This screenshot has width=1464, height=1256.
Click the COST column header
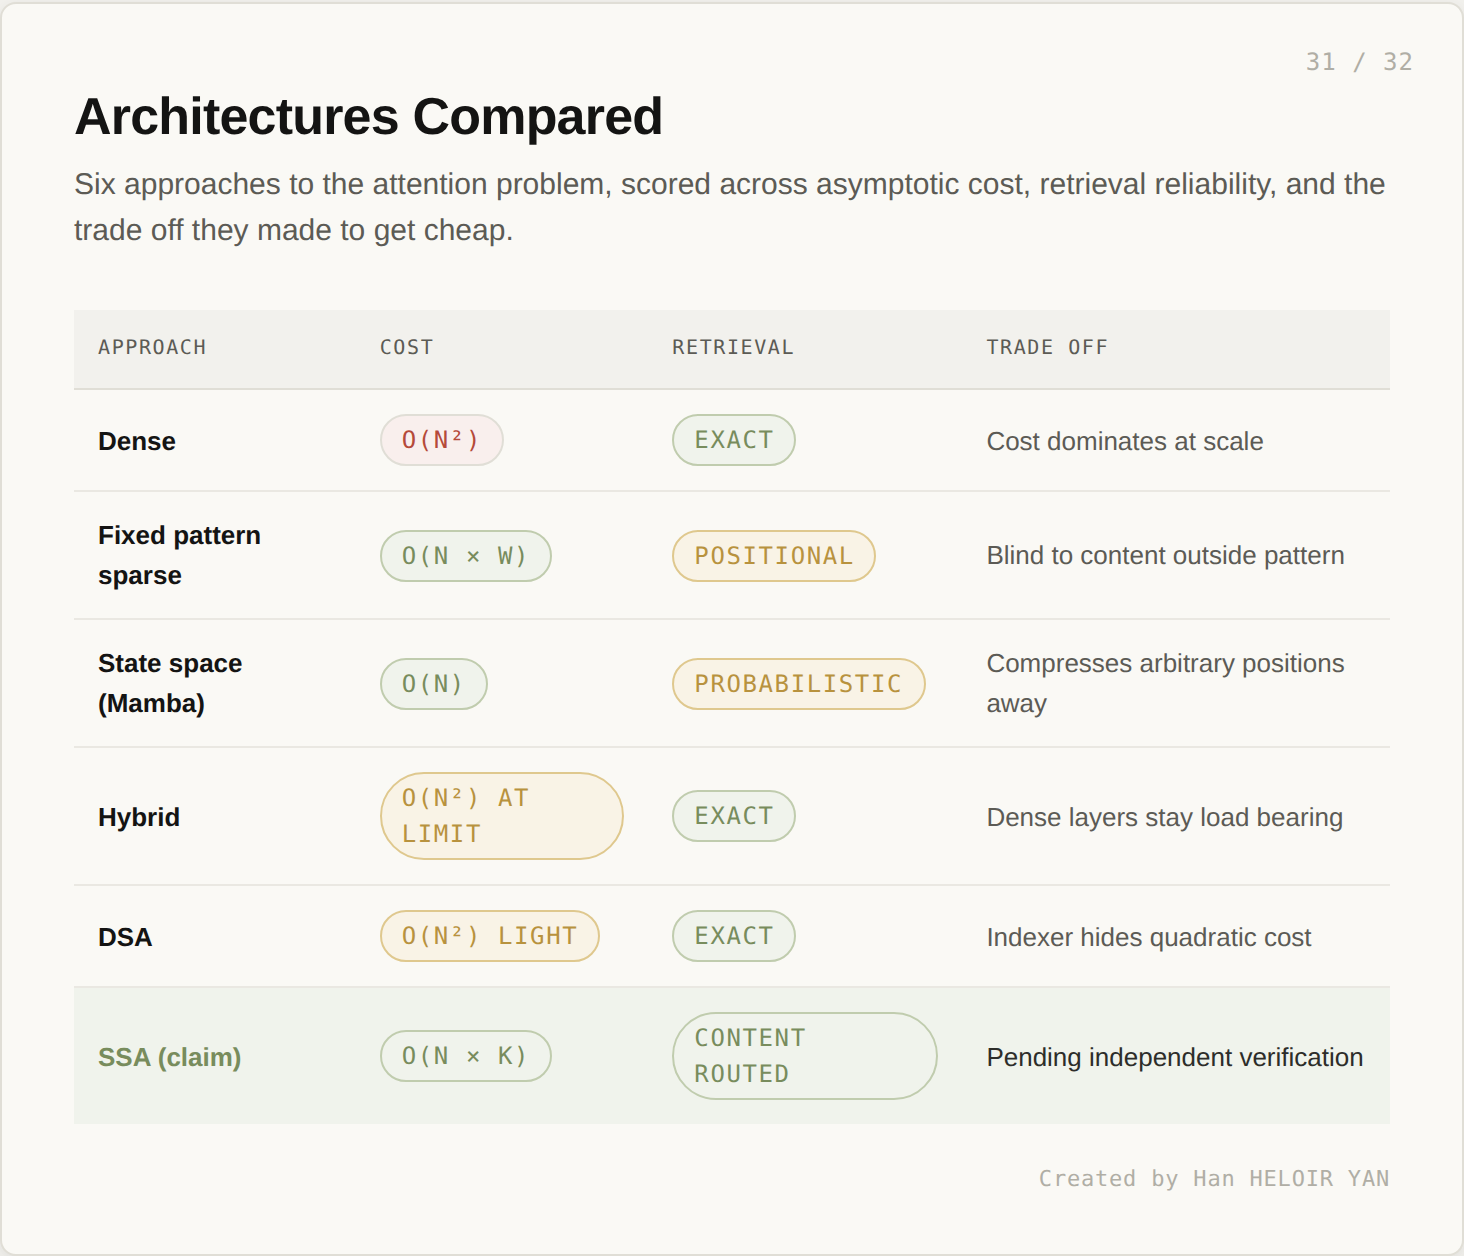[406, 347]
